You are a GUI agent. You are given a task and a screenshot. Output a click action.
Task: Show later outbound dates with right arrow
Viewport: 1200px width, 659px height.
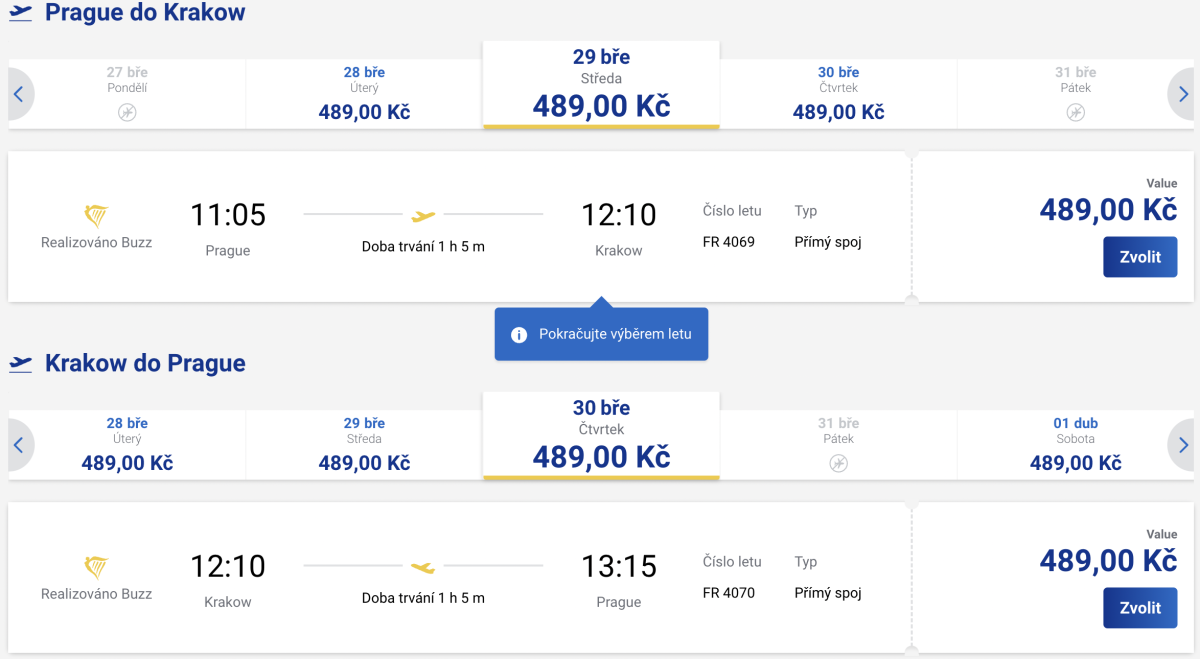(1183, 95)
